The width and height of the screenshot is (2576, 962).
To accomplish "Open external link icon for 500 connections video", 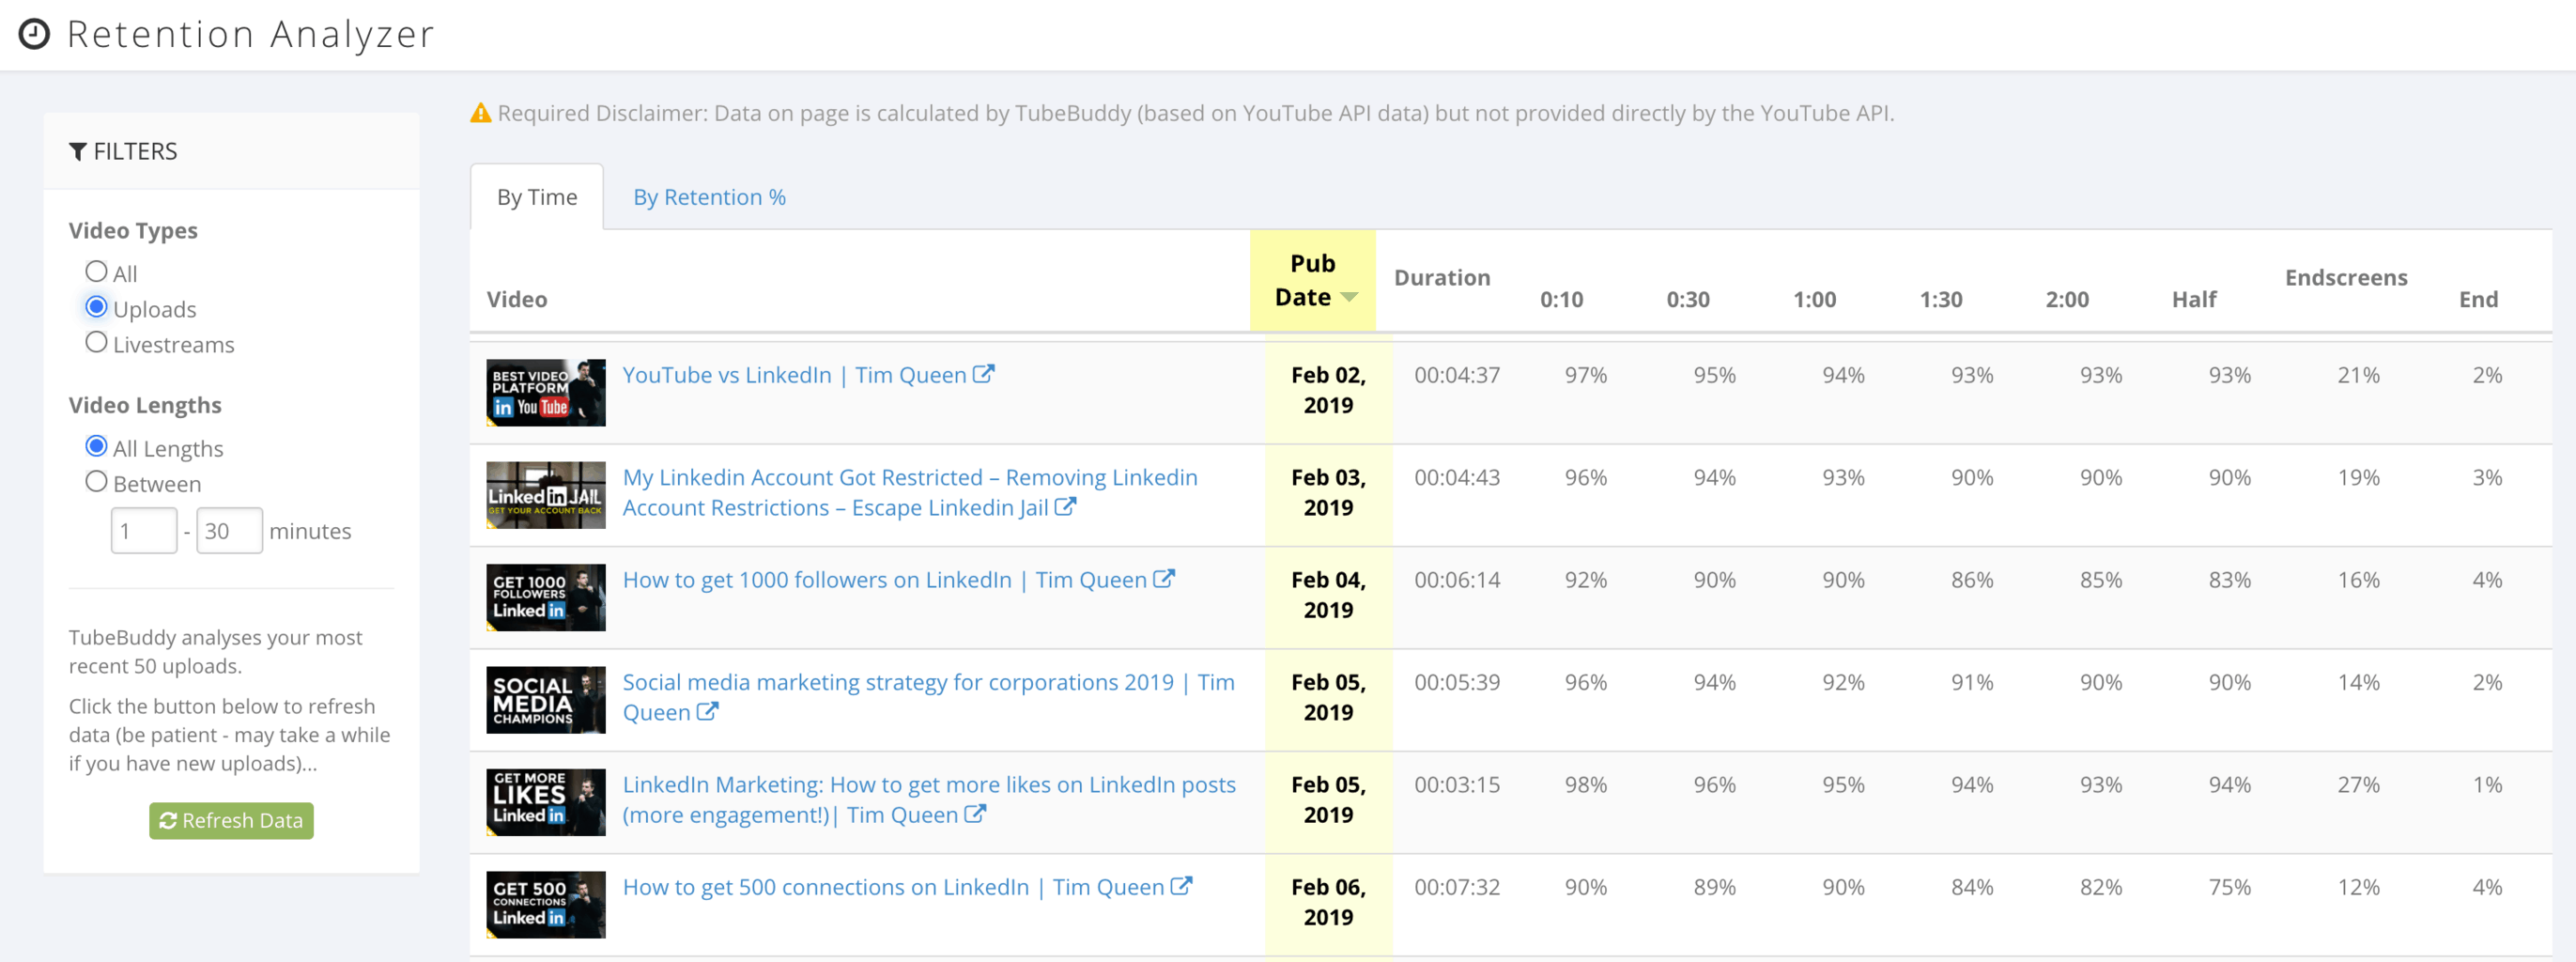I will [1182, 886].
